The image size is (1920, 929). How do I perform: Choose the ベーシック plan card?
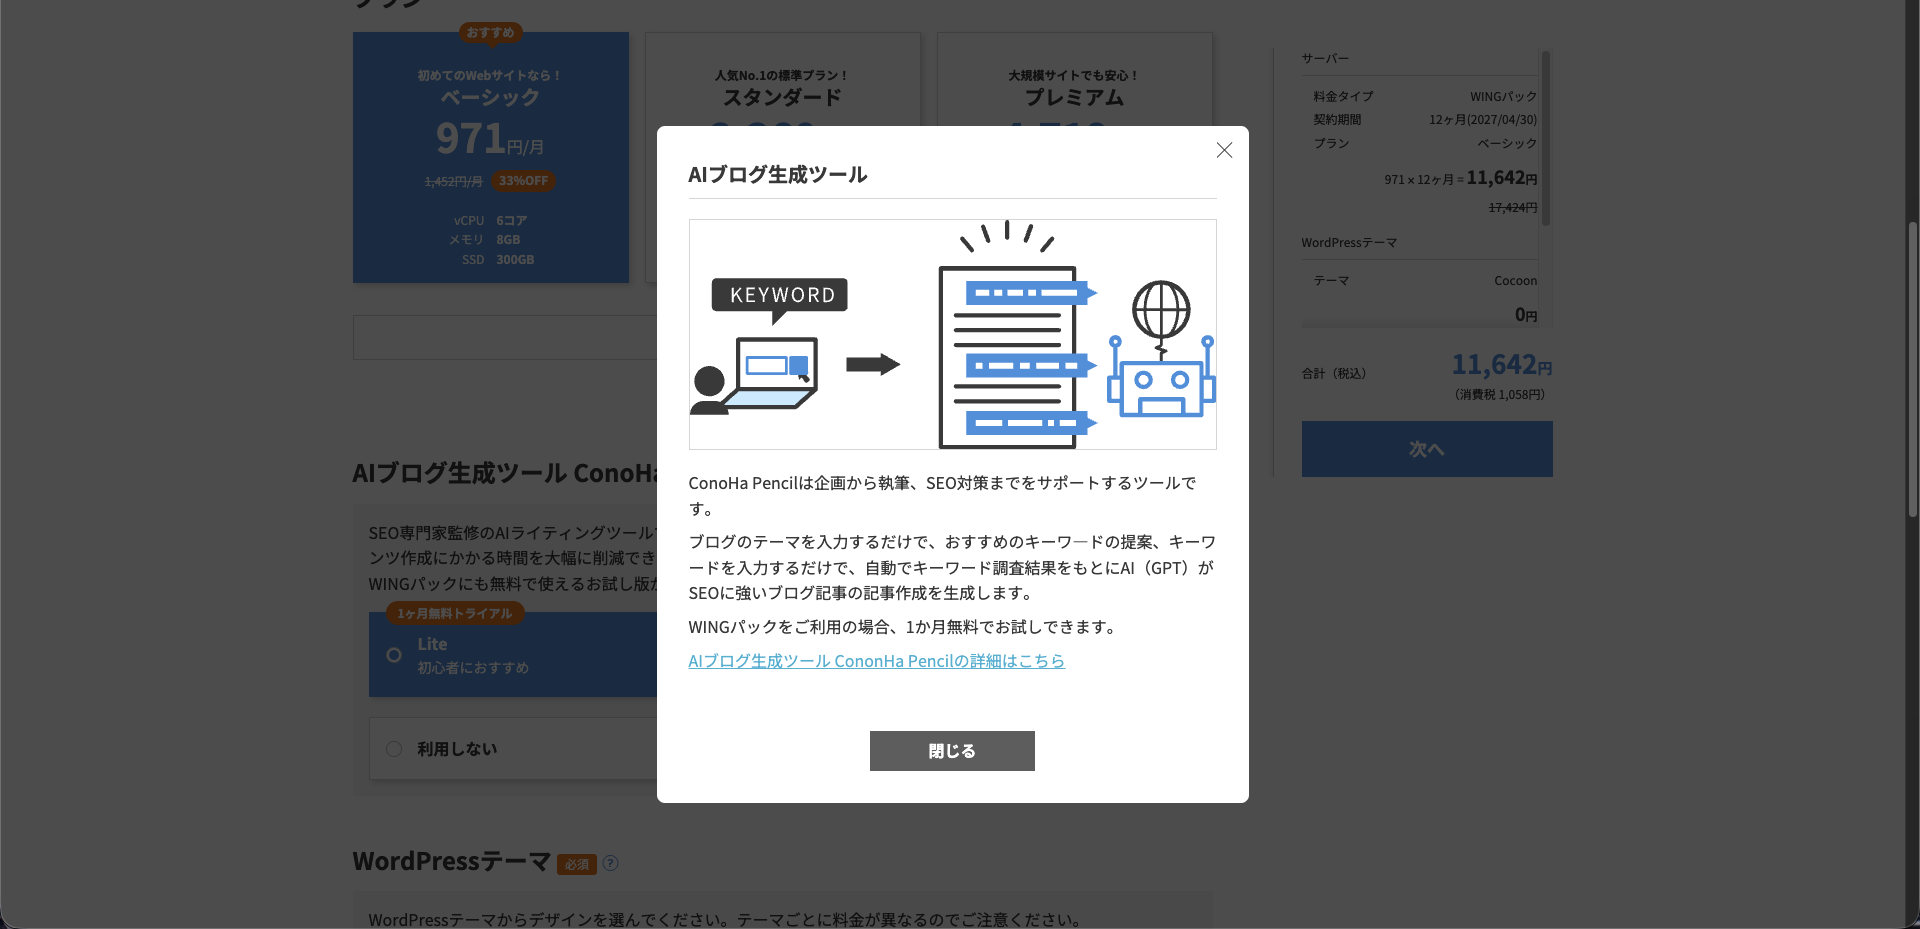(x=491, y=157)
